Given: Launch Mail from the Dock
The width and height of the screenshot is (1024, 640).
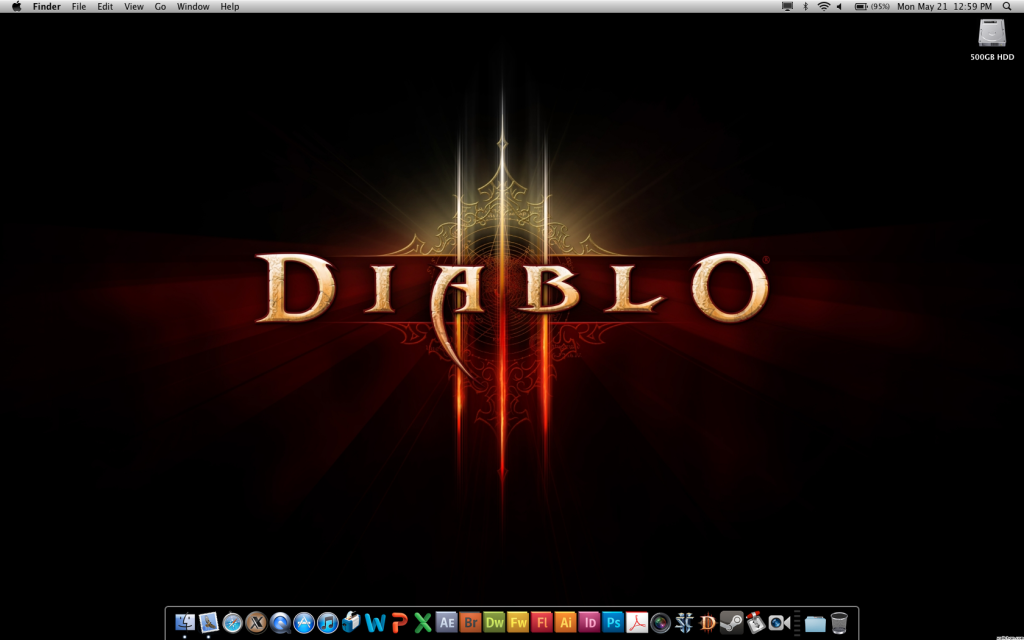Looking at the screenshot, I should click(x=208, y=622).
